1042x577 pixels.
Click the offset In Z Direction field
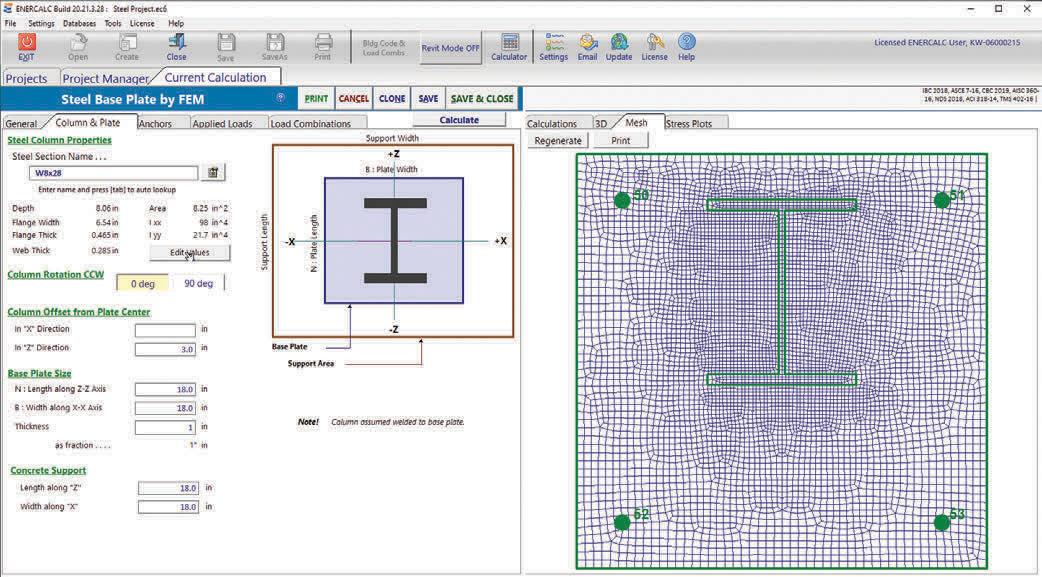tap(165, 349)
